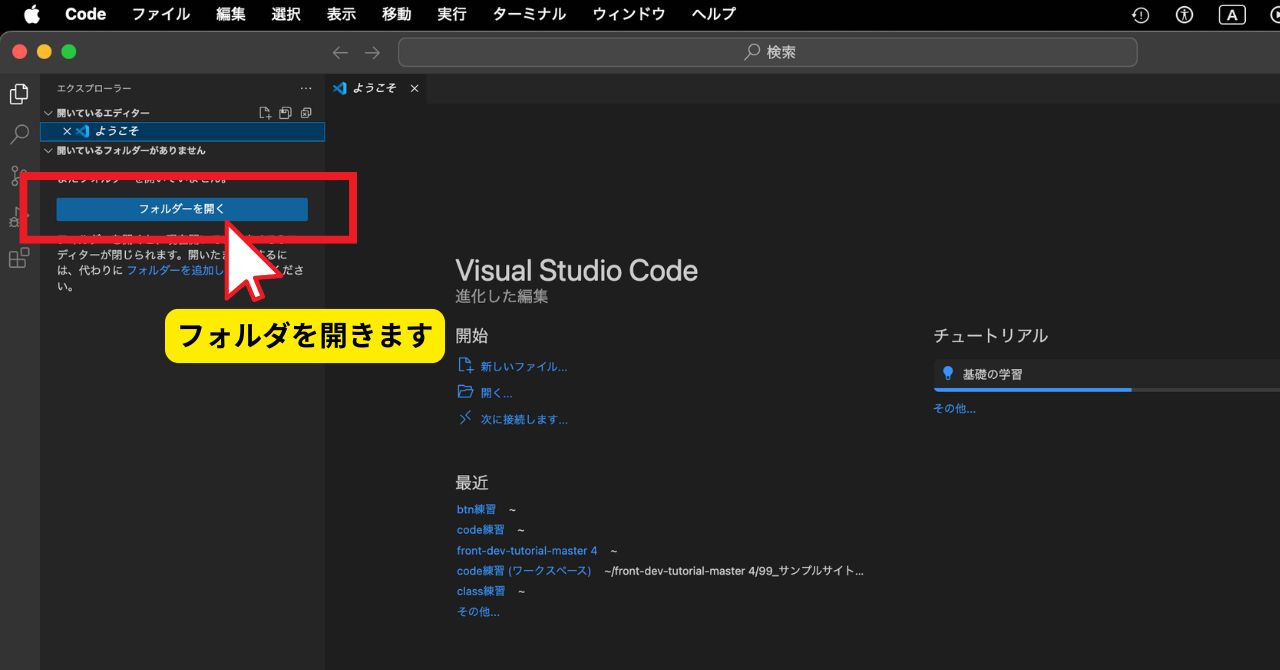Viewport: 1280px width, 670px height.
Task: Open the input source A icon
Action: (x=1232, y=14)
